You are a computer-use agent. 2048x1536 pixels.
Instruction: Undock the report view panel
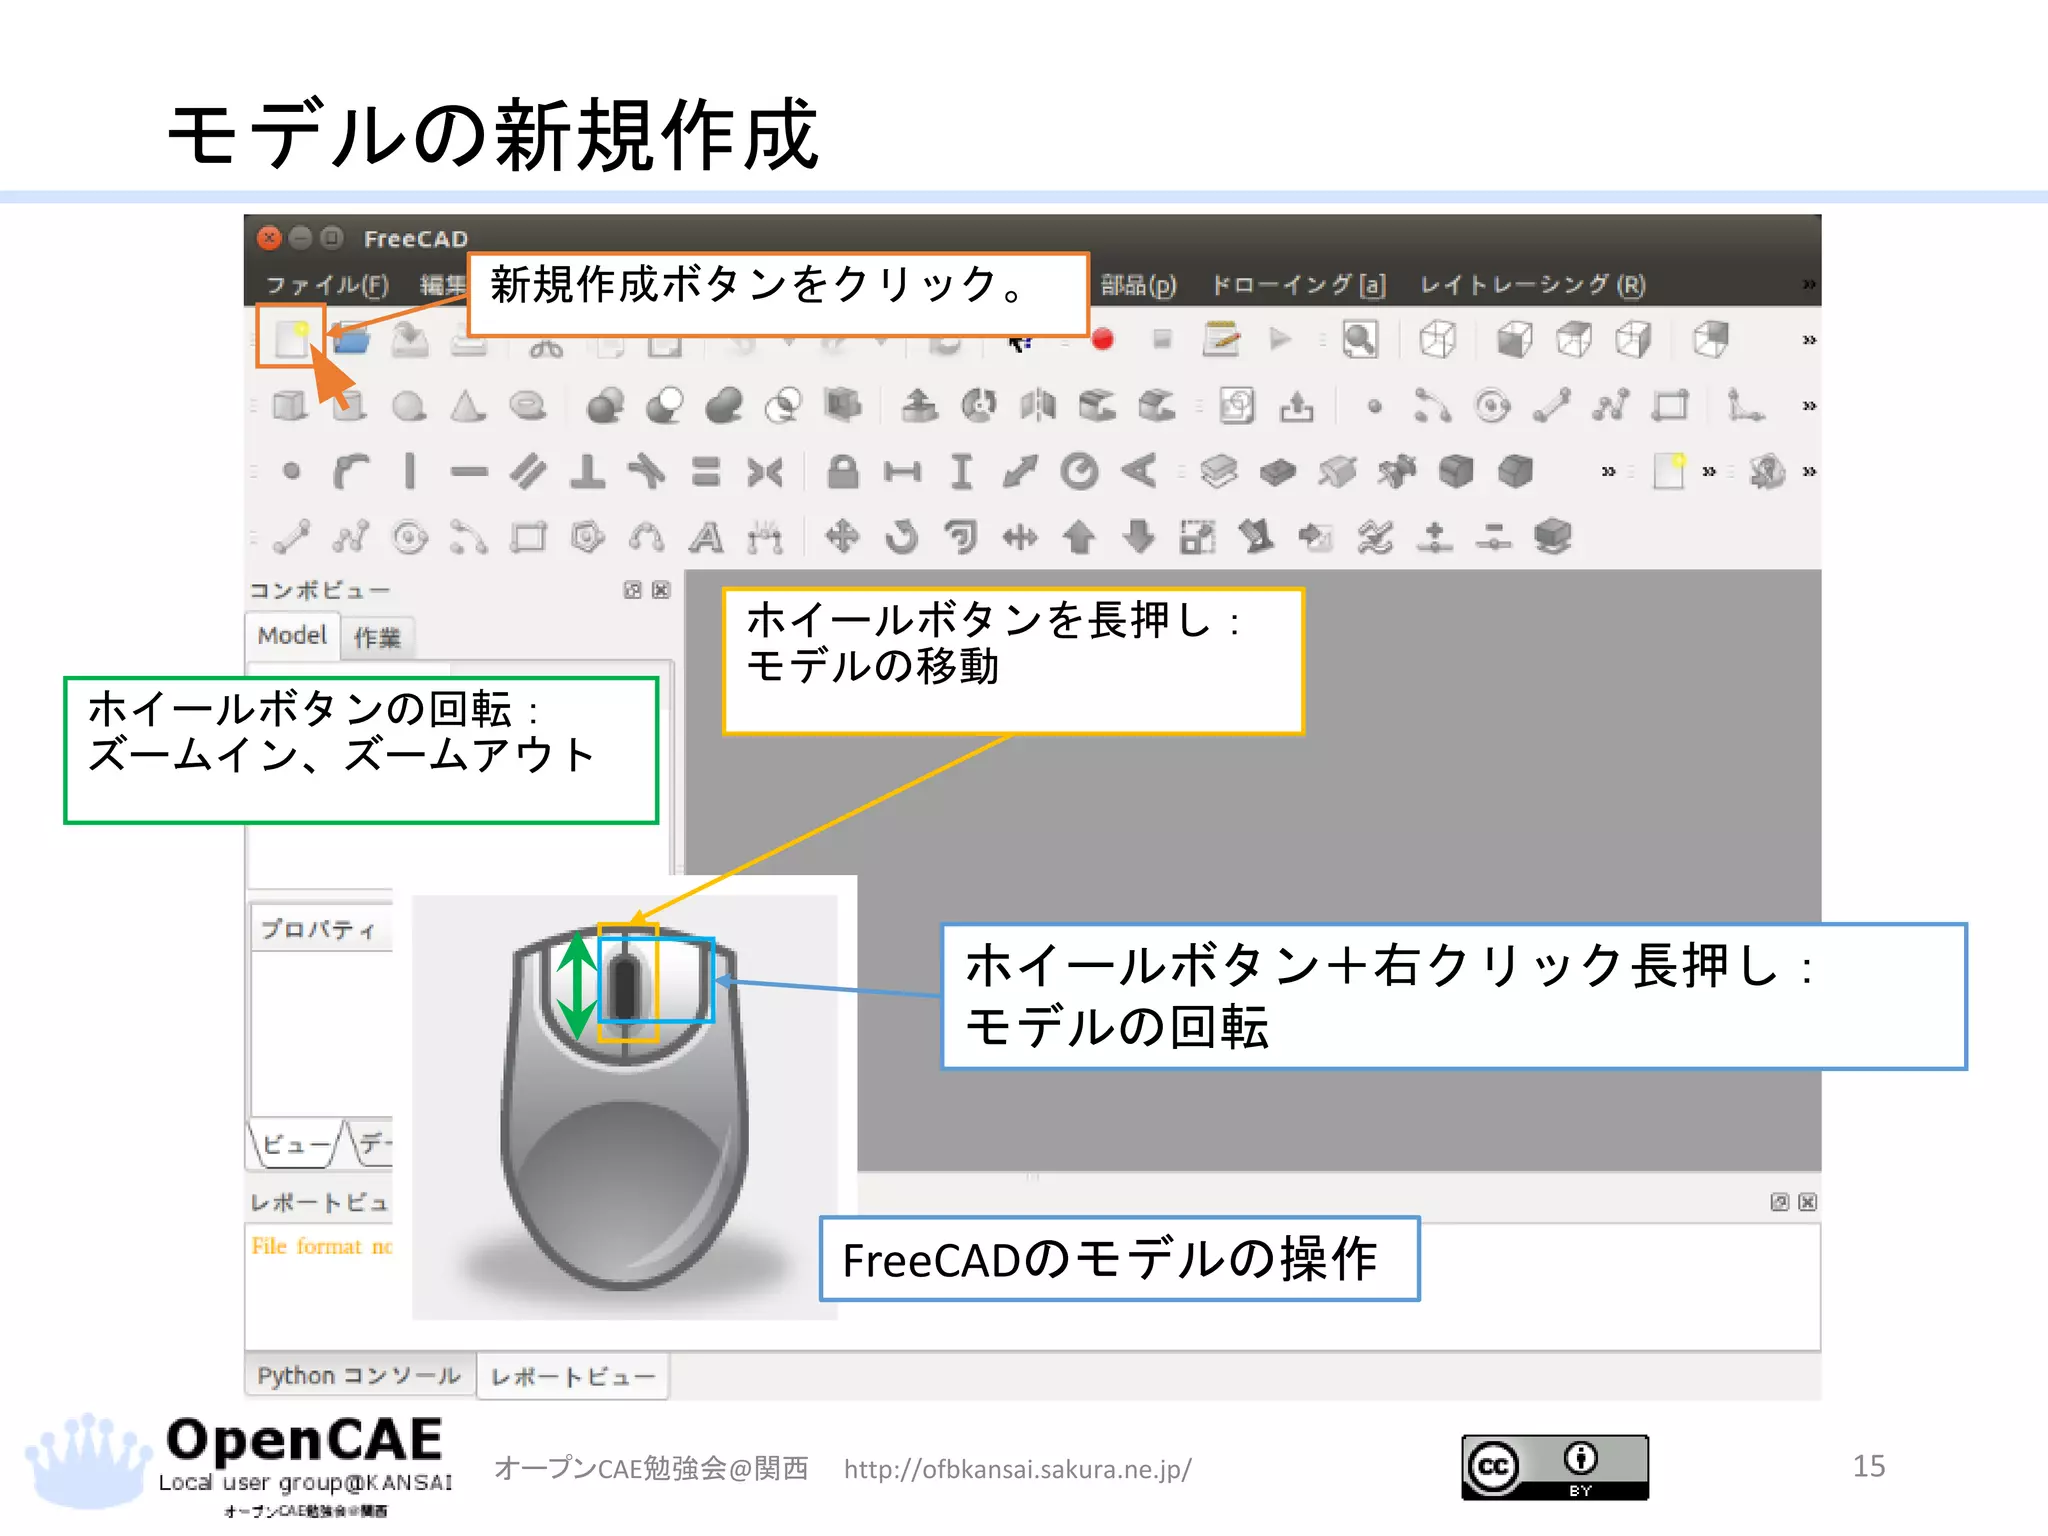click(1779, 1202)
